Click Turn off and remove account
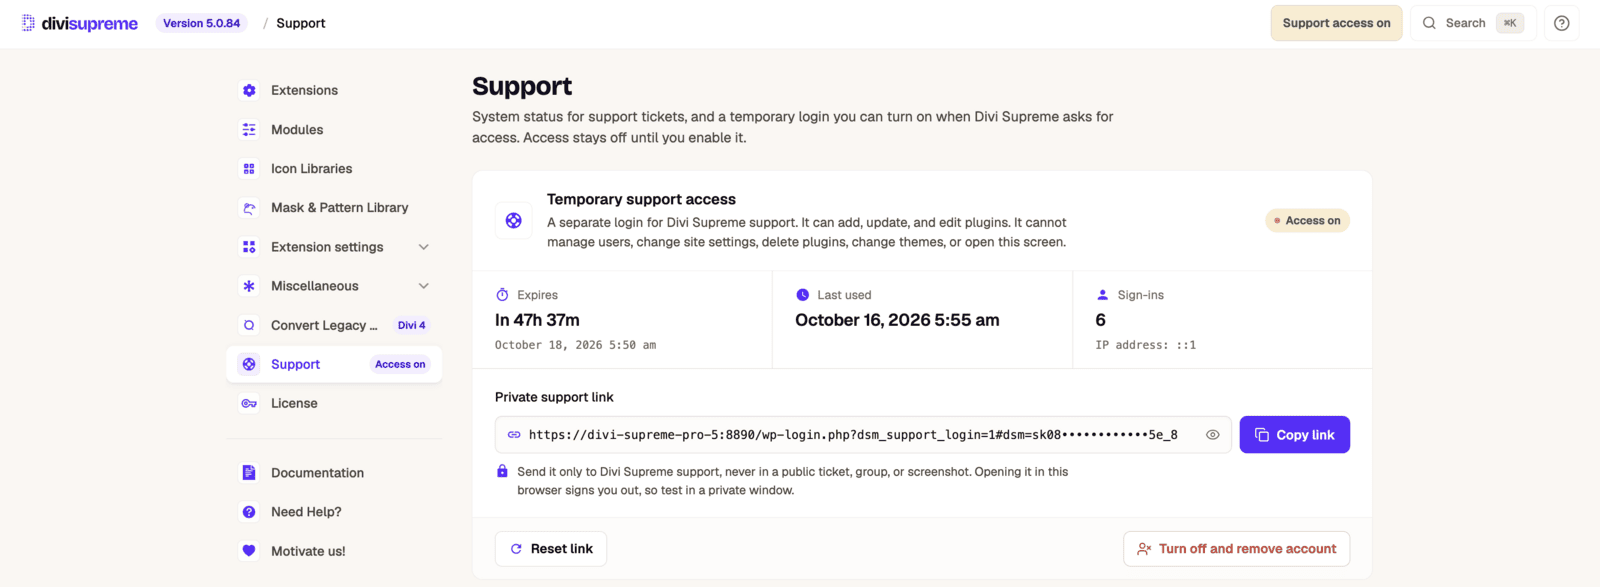 point(1236,549)
